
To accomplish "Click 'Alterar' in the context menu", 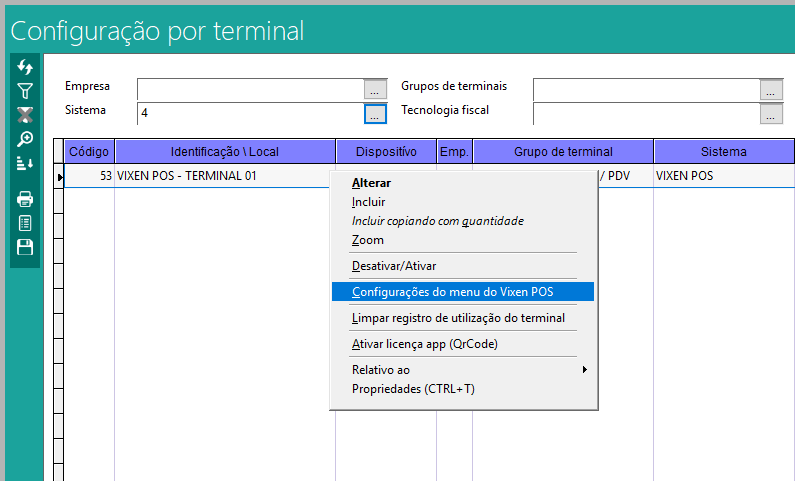I will point(371,183).
